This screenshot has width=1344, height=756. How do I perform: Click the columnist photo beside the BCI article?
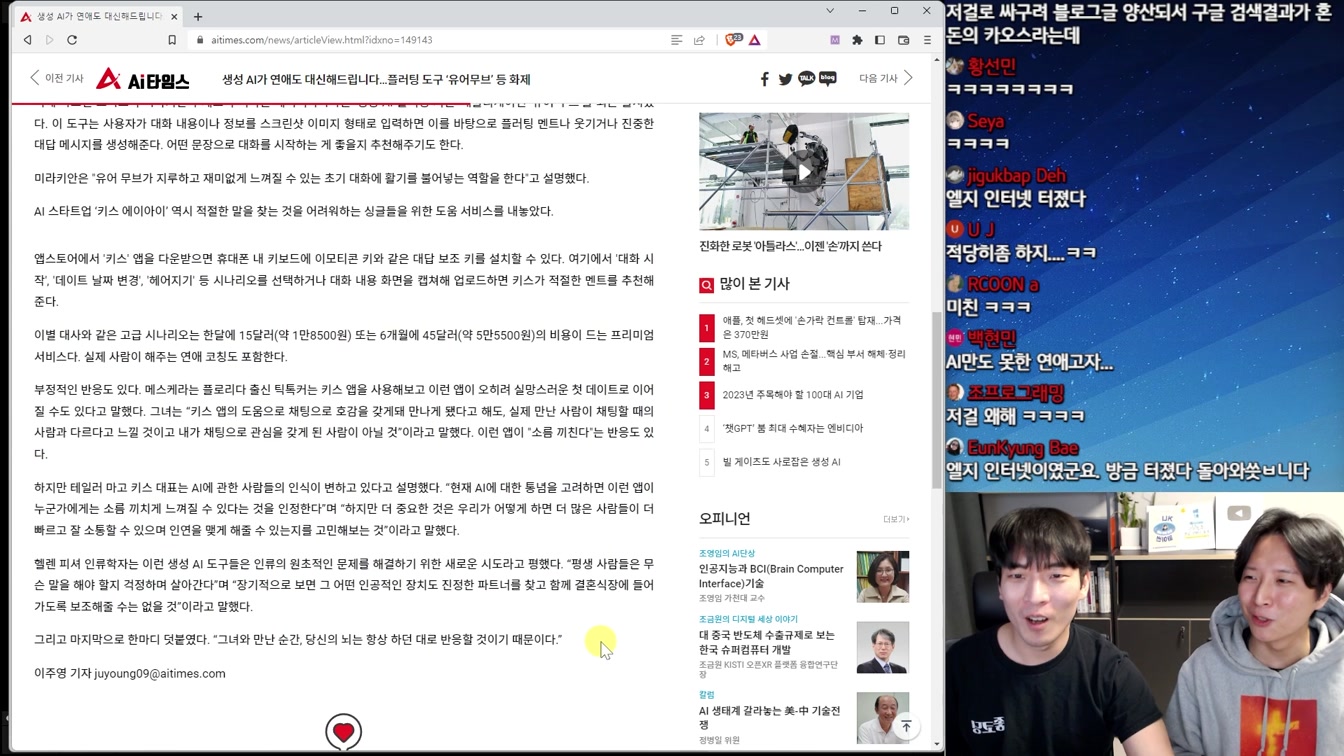[883, 577]
